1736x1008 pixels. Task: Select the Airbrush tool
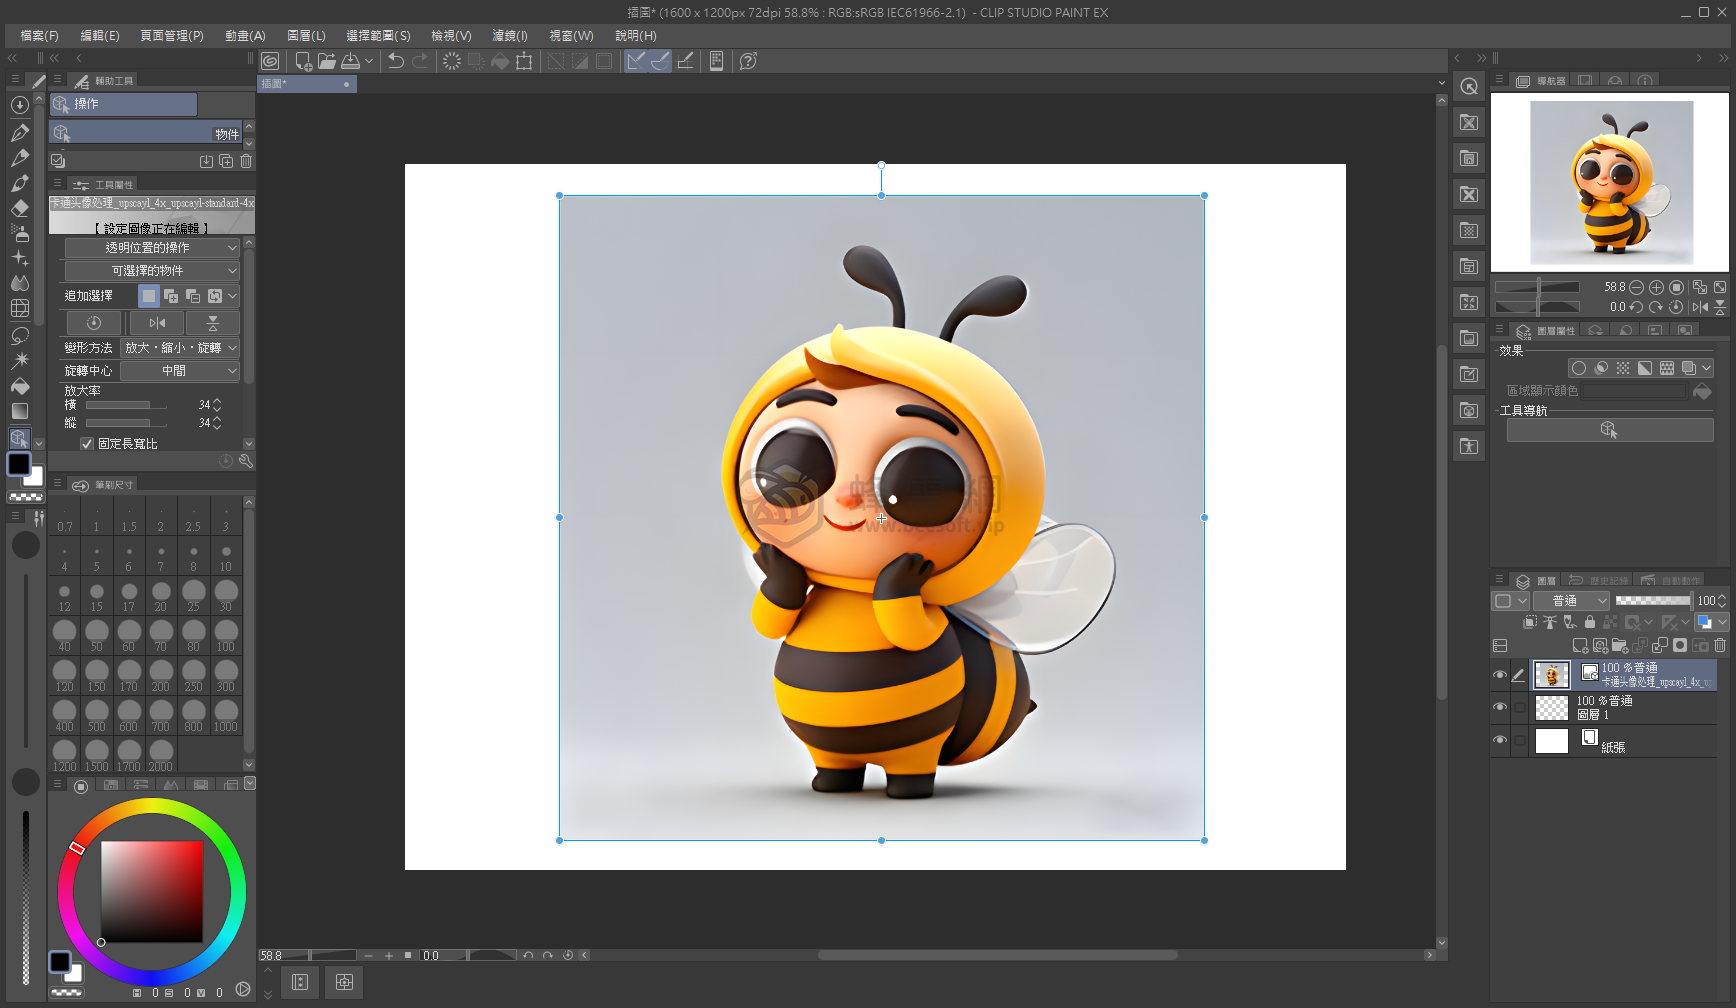point(19,233)
